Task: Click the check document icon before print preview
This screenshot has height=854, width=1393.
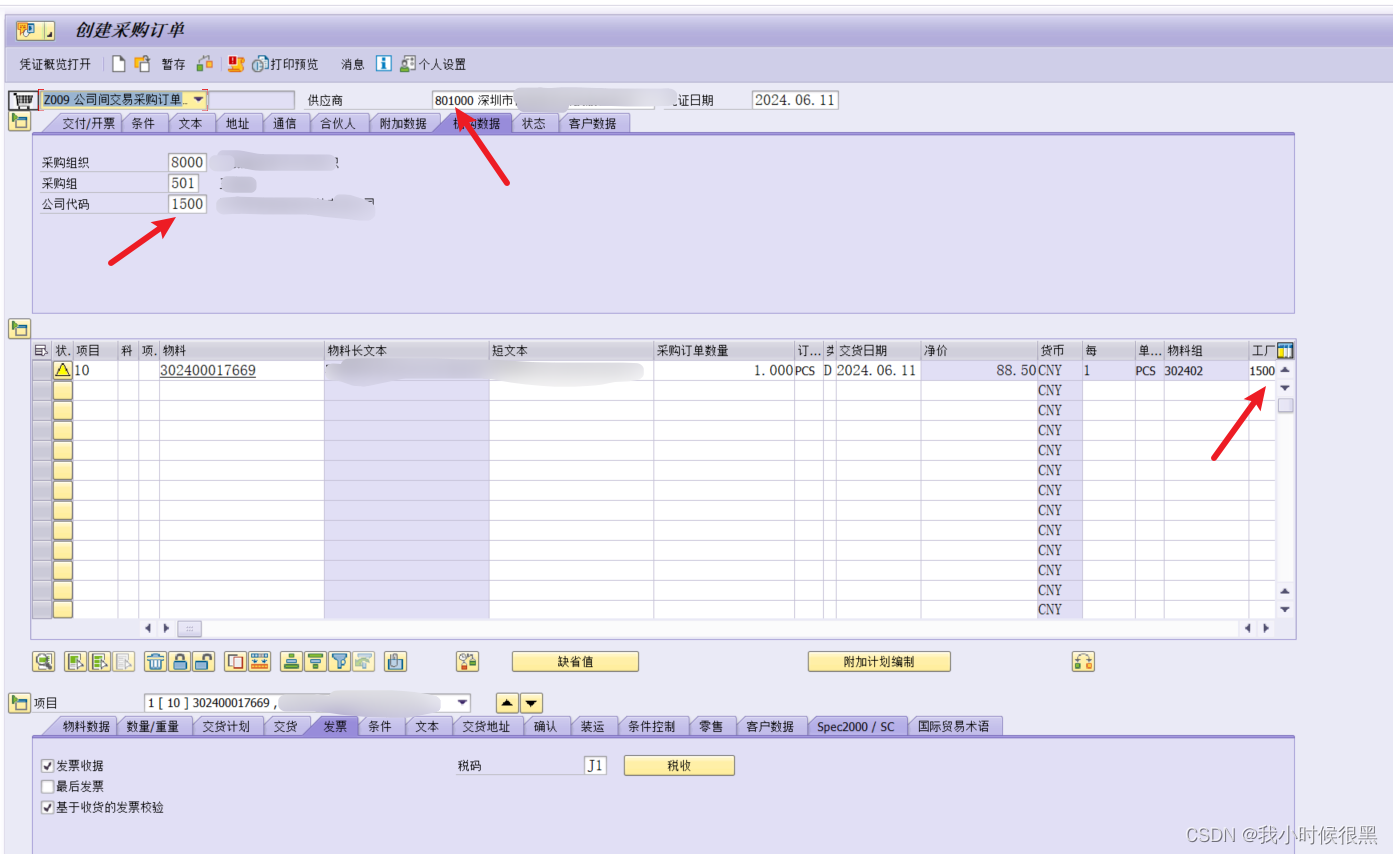Action: (235, 64)
